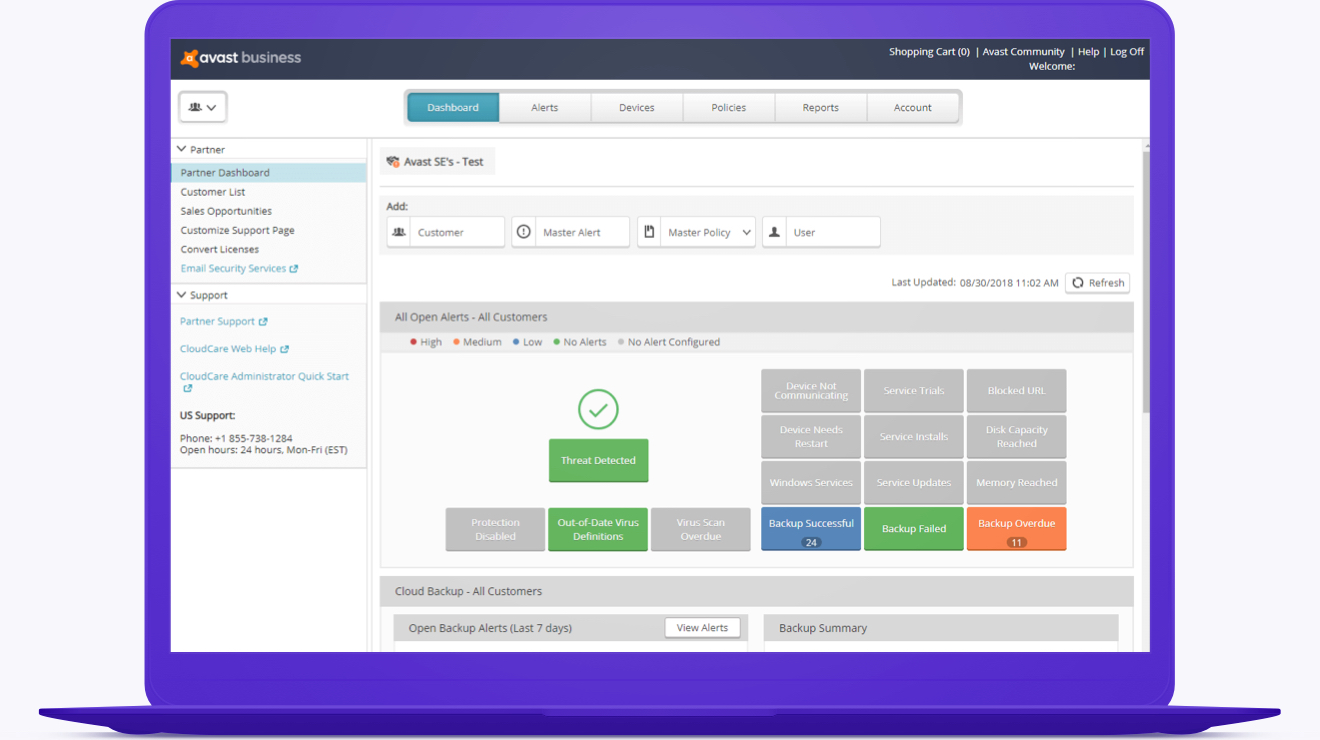Click the blue Backup Successful tile

pyautogui.click(x=811, y=528)
